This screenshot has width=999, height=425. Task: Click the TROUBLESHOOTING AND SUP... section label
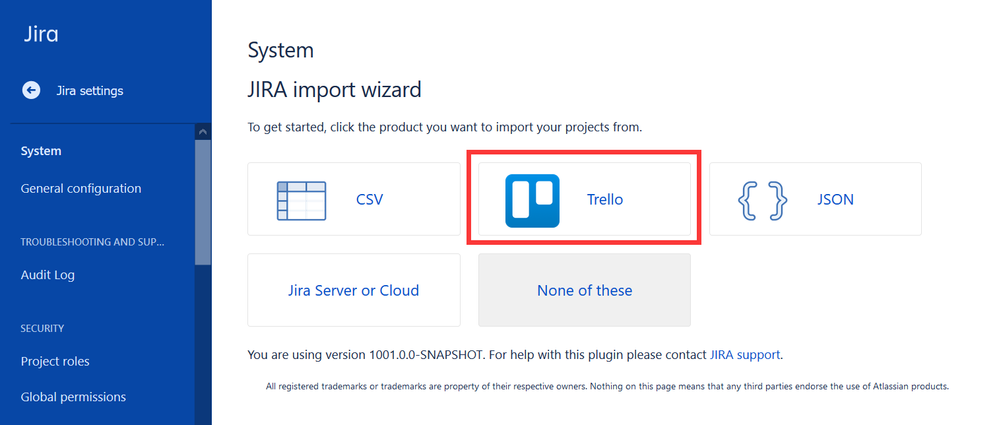point(92,242)
